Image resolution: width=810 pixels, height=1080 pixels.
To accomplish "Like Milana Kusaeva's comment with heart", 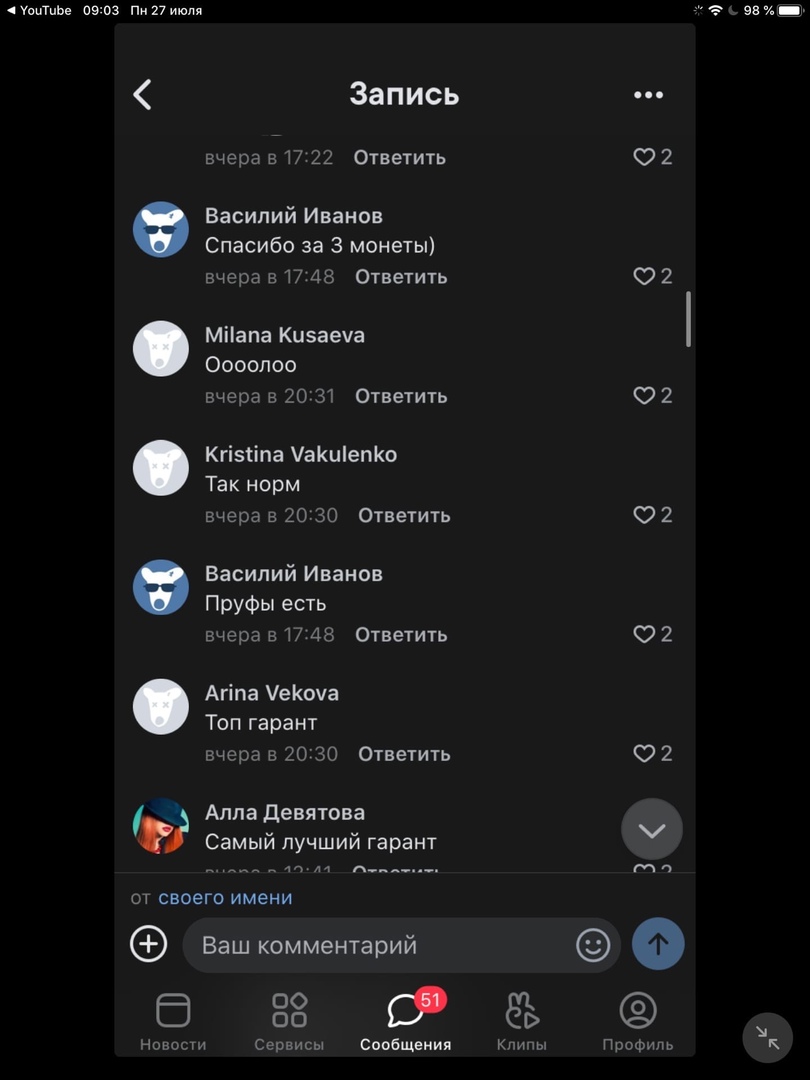I will (652, 395).
